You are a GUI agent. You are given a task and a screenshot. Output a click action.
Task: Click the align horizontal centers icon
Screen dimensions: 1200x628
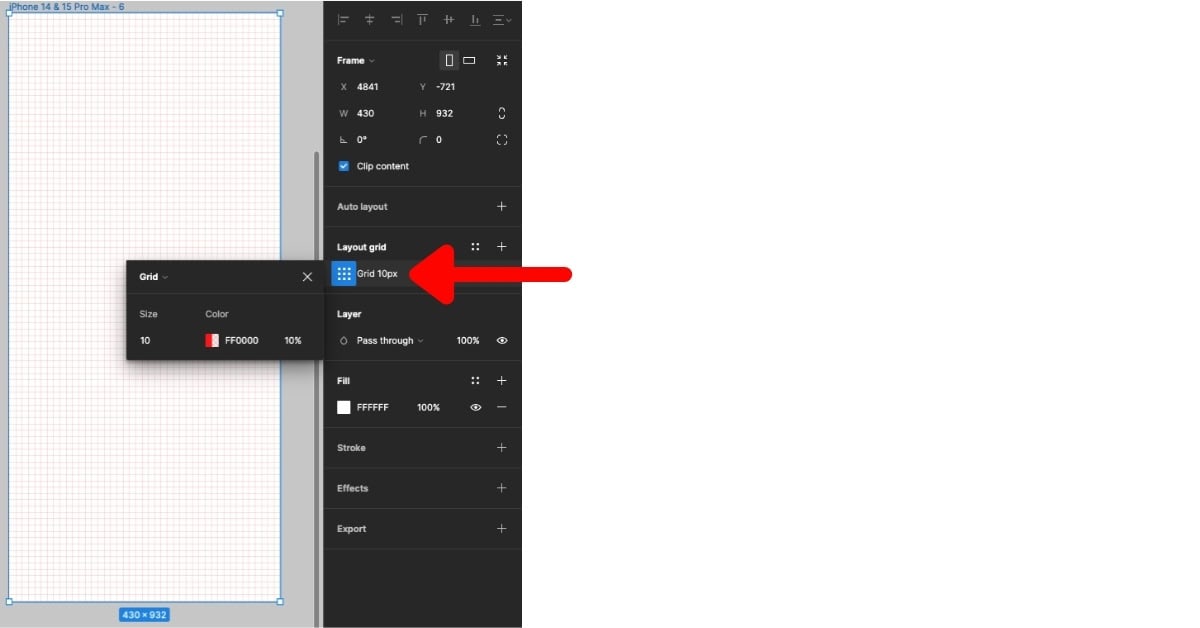pyautogui.click(x=370, y=20)
